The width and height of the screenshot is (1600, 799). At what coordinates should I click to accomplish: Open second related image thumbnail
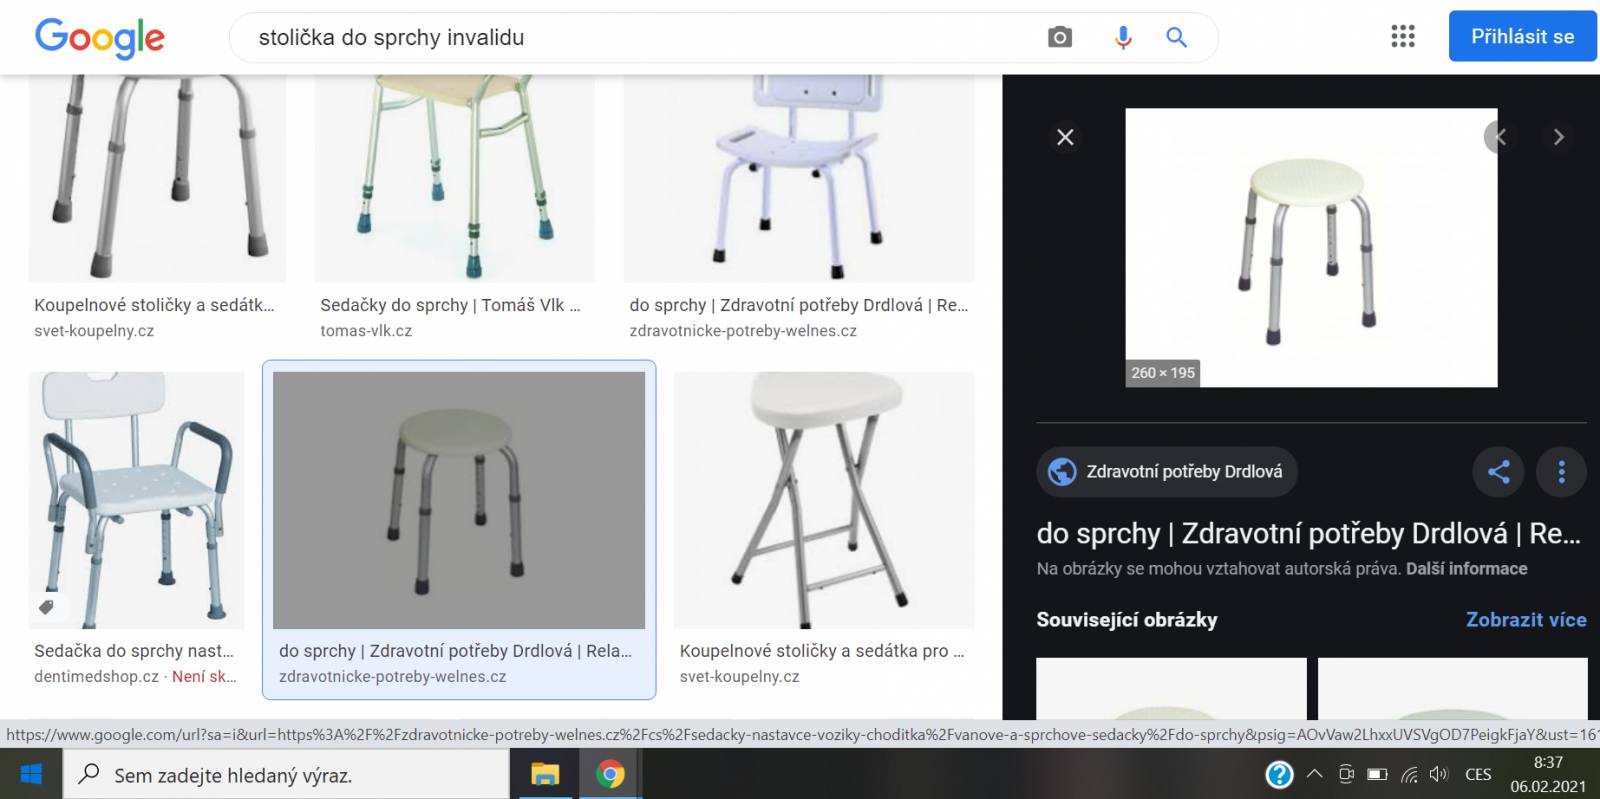point(1453,689)
